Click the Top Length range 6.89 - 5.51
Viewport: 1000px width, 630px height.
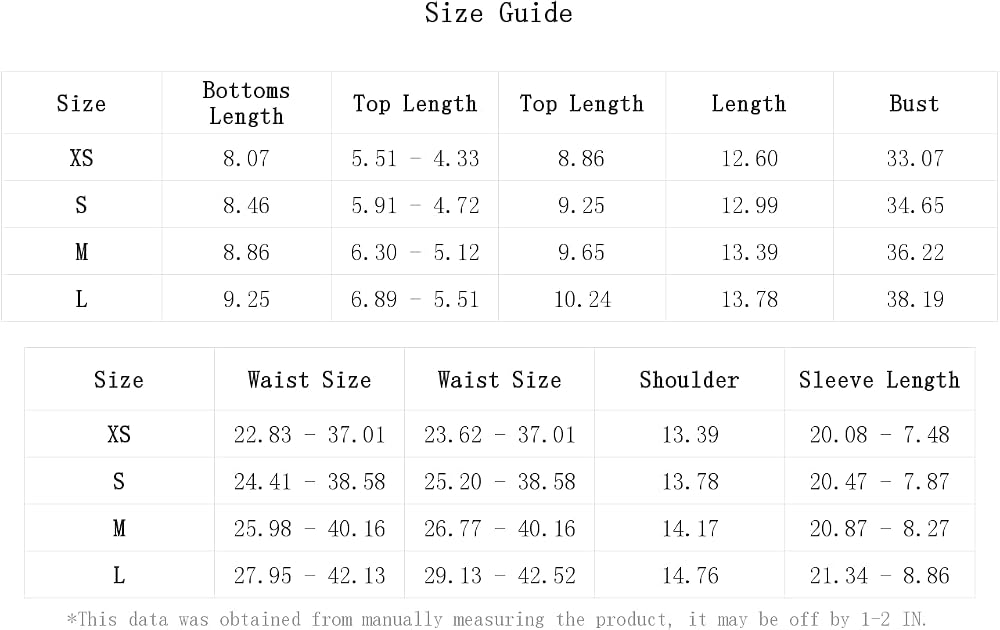tap(415, 300)
